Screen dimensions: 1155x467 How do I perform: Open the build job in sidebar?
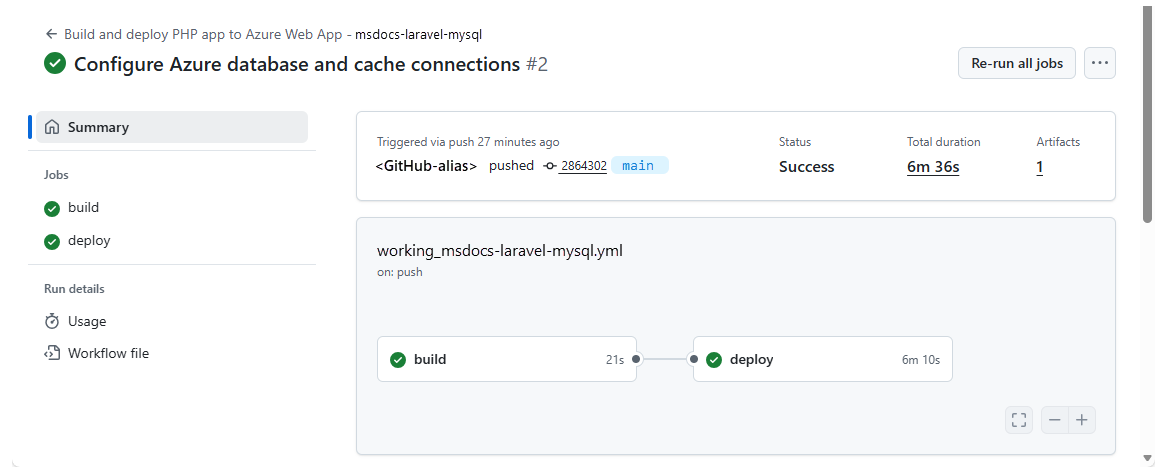(83, 208)
